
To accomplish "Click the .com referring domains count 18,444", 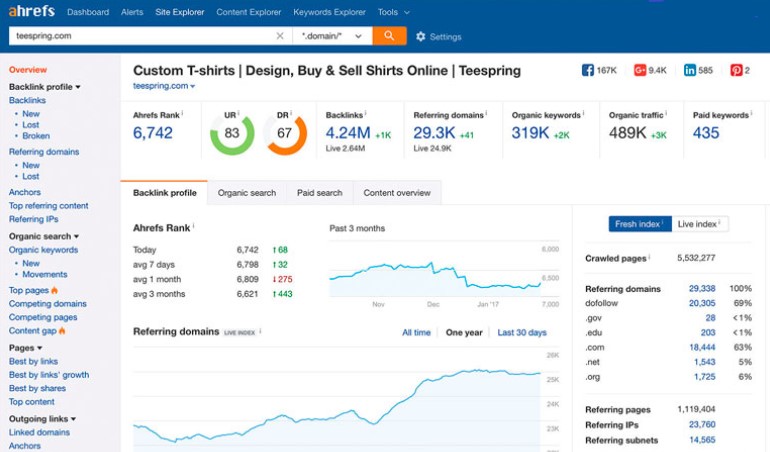I will [702, 347].
